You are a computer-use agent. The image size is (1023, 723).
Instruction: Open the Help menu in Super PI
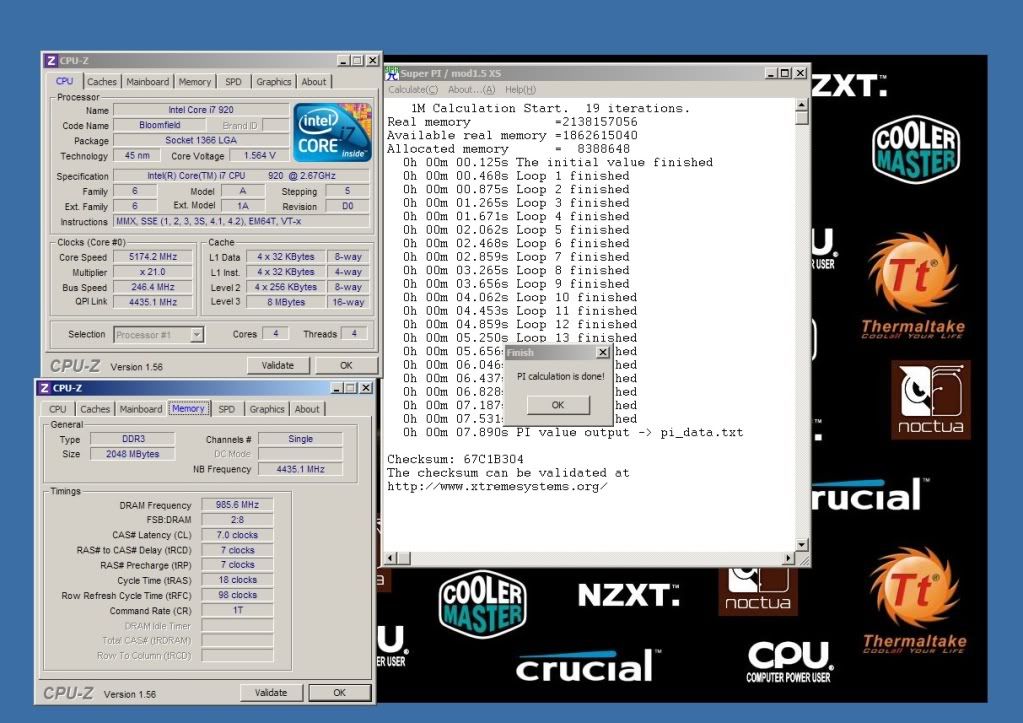pos(520,89)
